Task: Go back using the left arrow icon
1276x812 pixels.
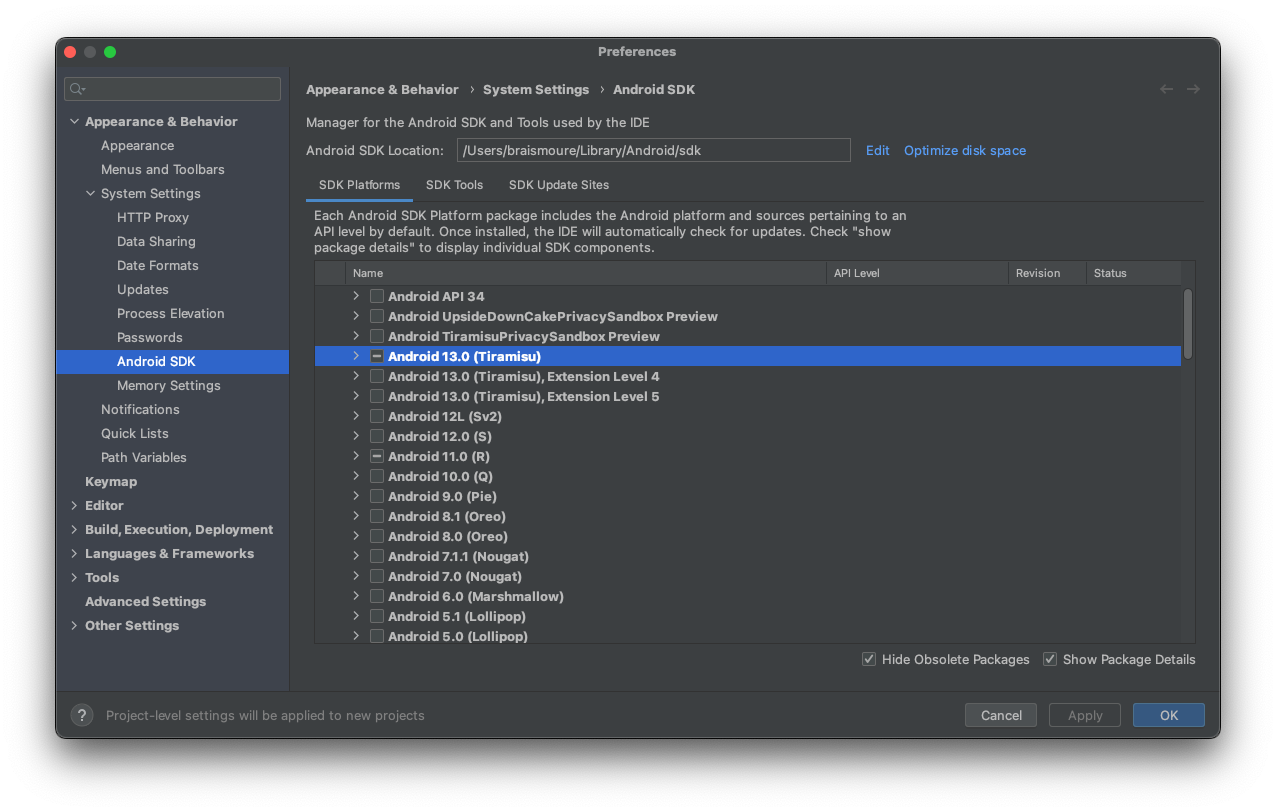Action: (x=1166, y=89)
